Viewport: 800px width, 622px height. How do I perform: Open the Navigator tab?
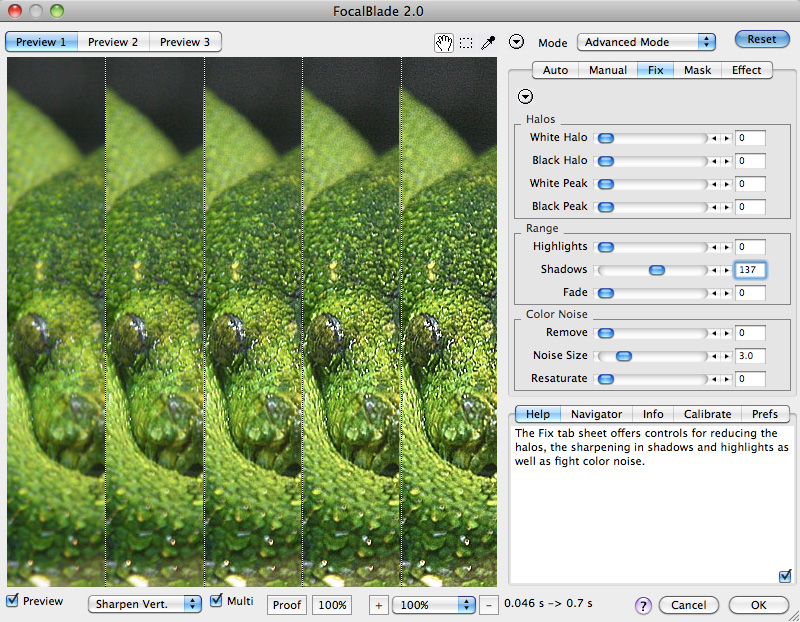coord(596,414)
